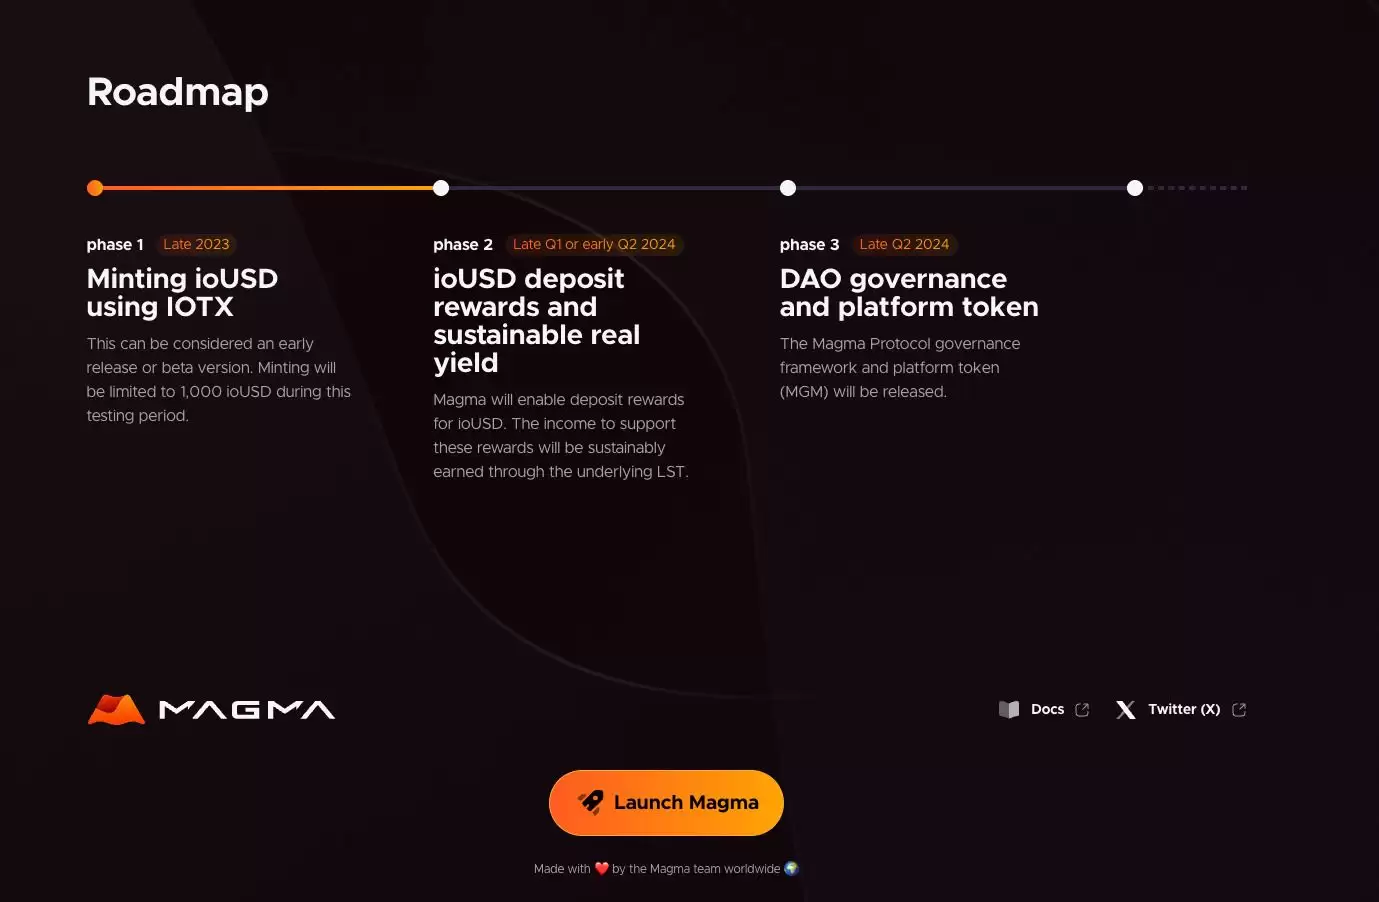Click the globe emoji in footer text
Image resolution: width=1379 pixels, height=902 pixels.
pos(791,868)
